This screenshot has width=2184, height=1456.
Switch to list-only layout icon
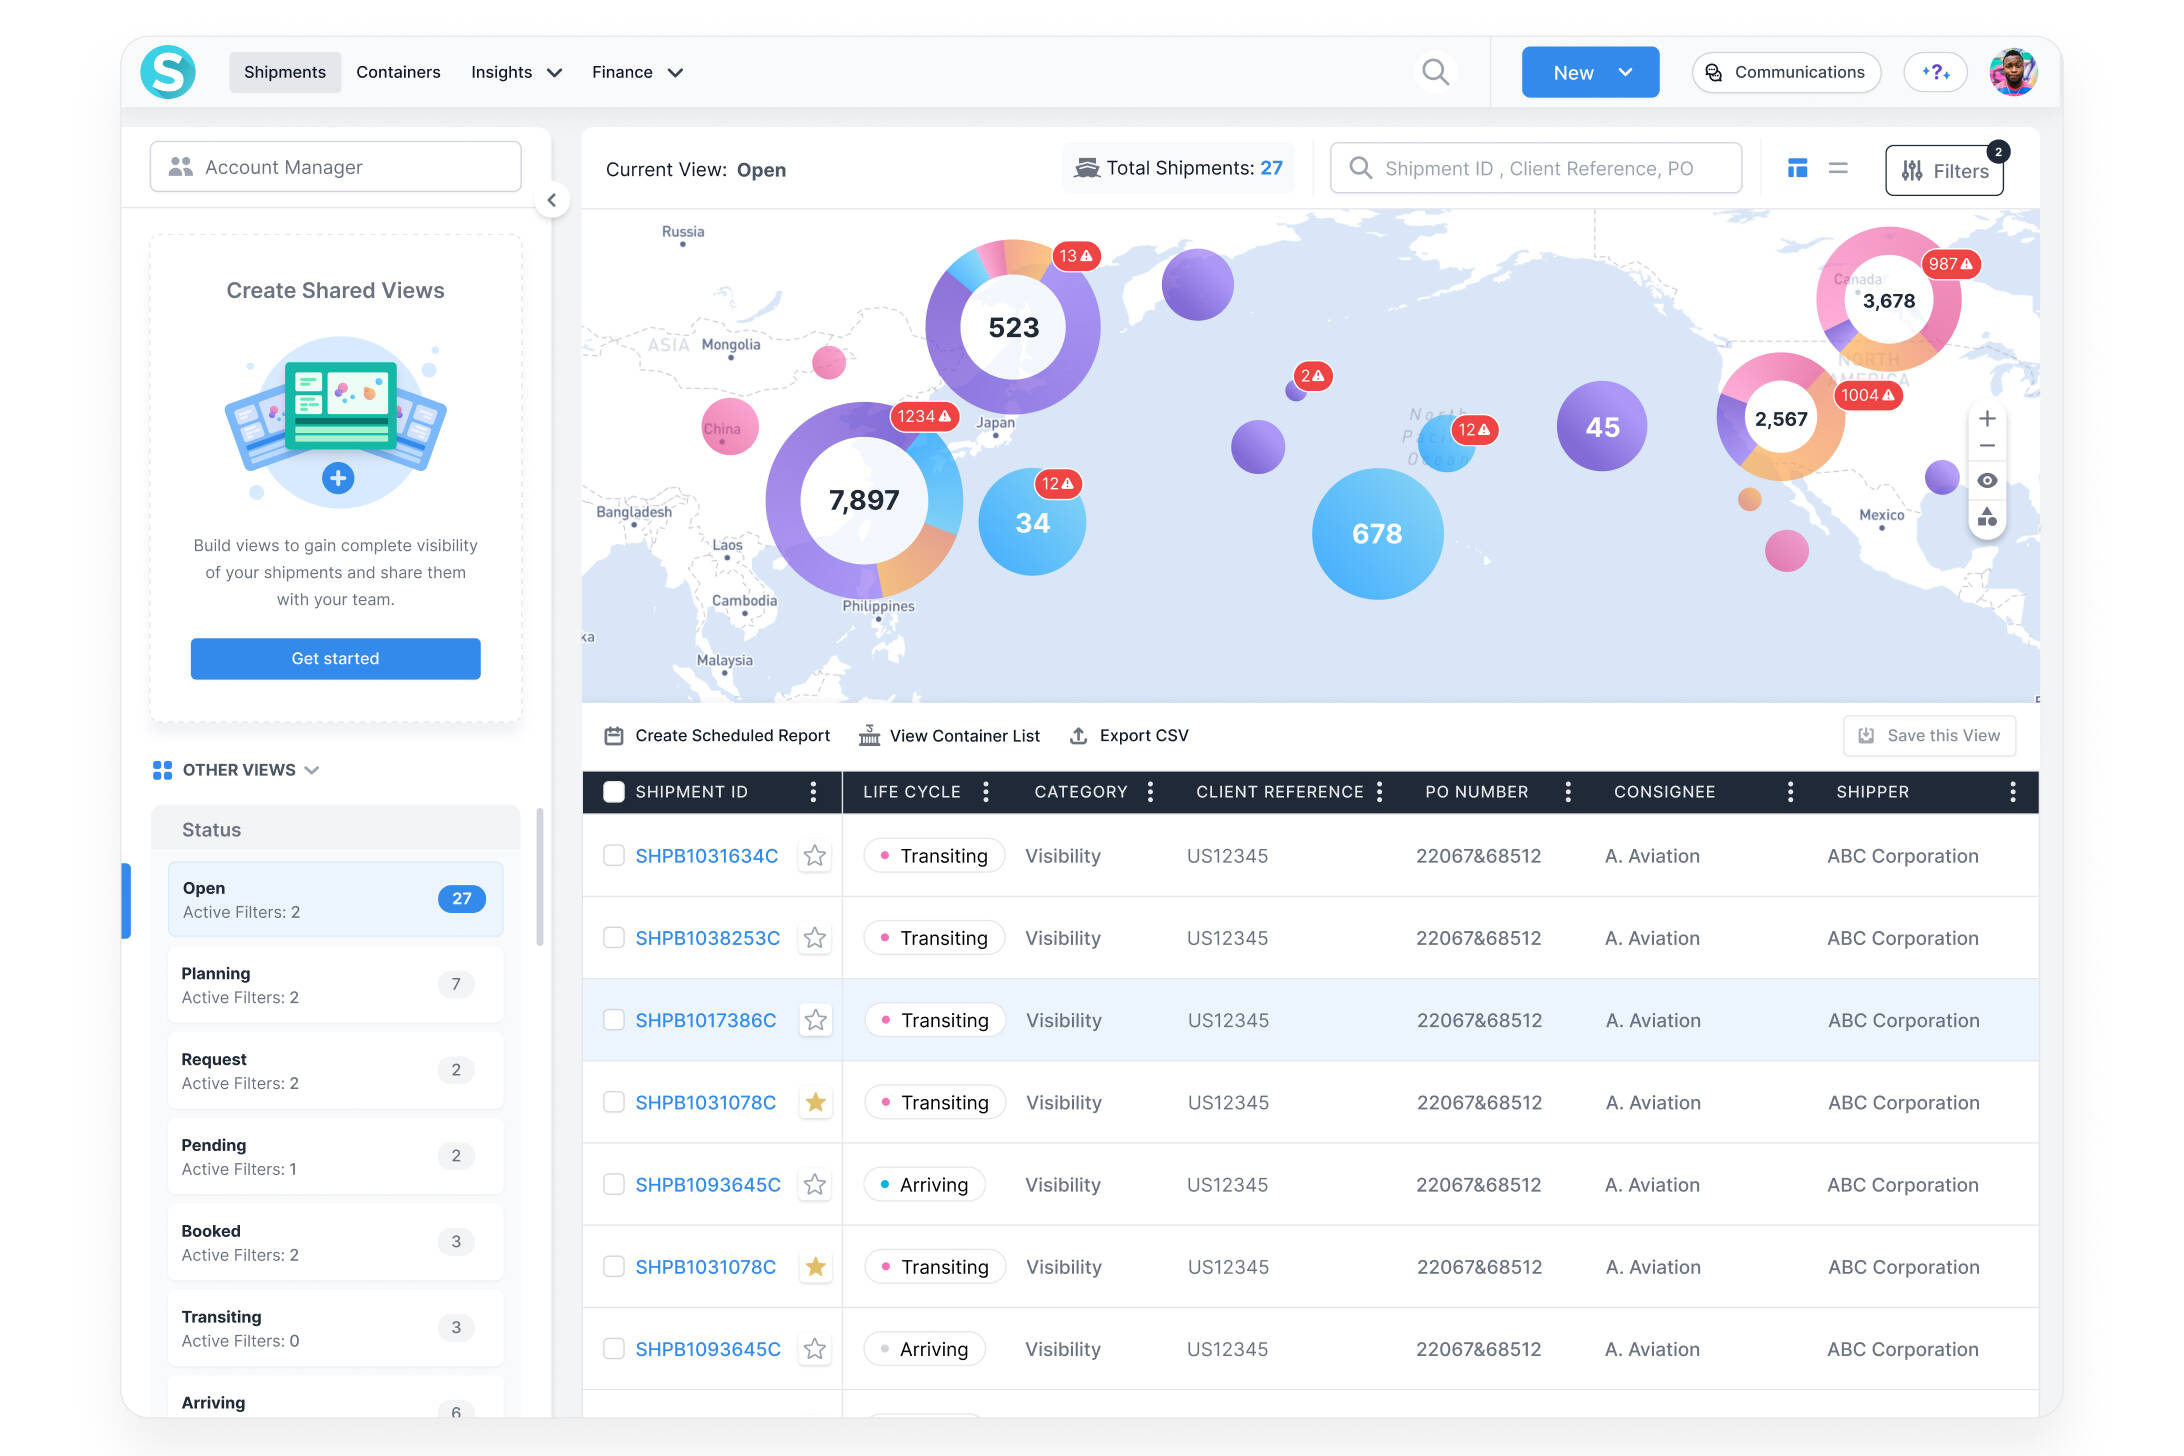[1838, 168]
